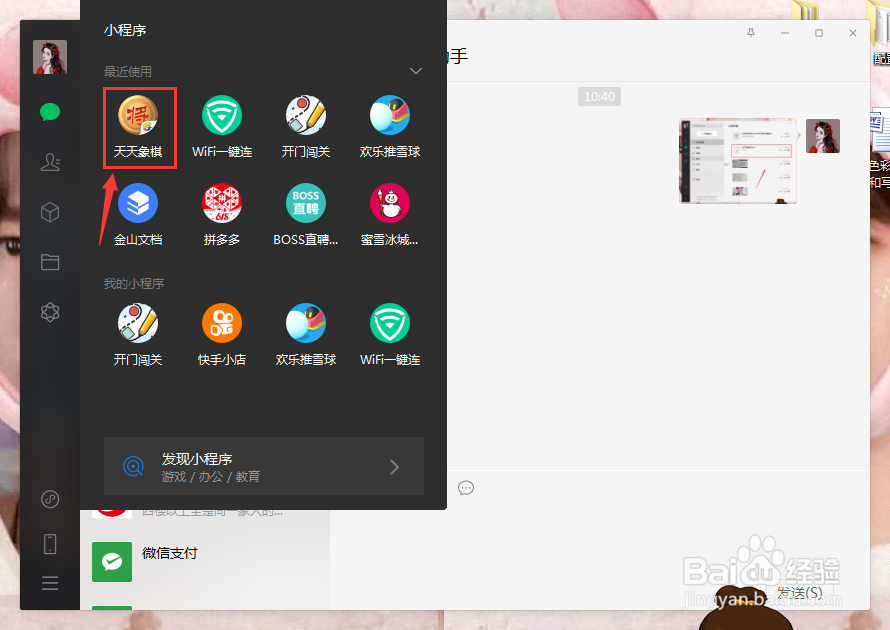The height and width of the screenshot is (630, 890).
Task: Minimize the WeChat window
Action: tap(785, 33)
